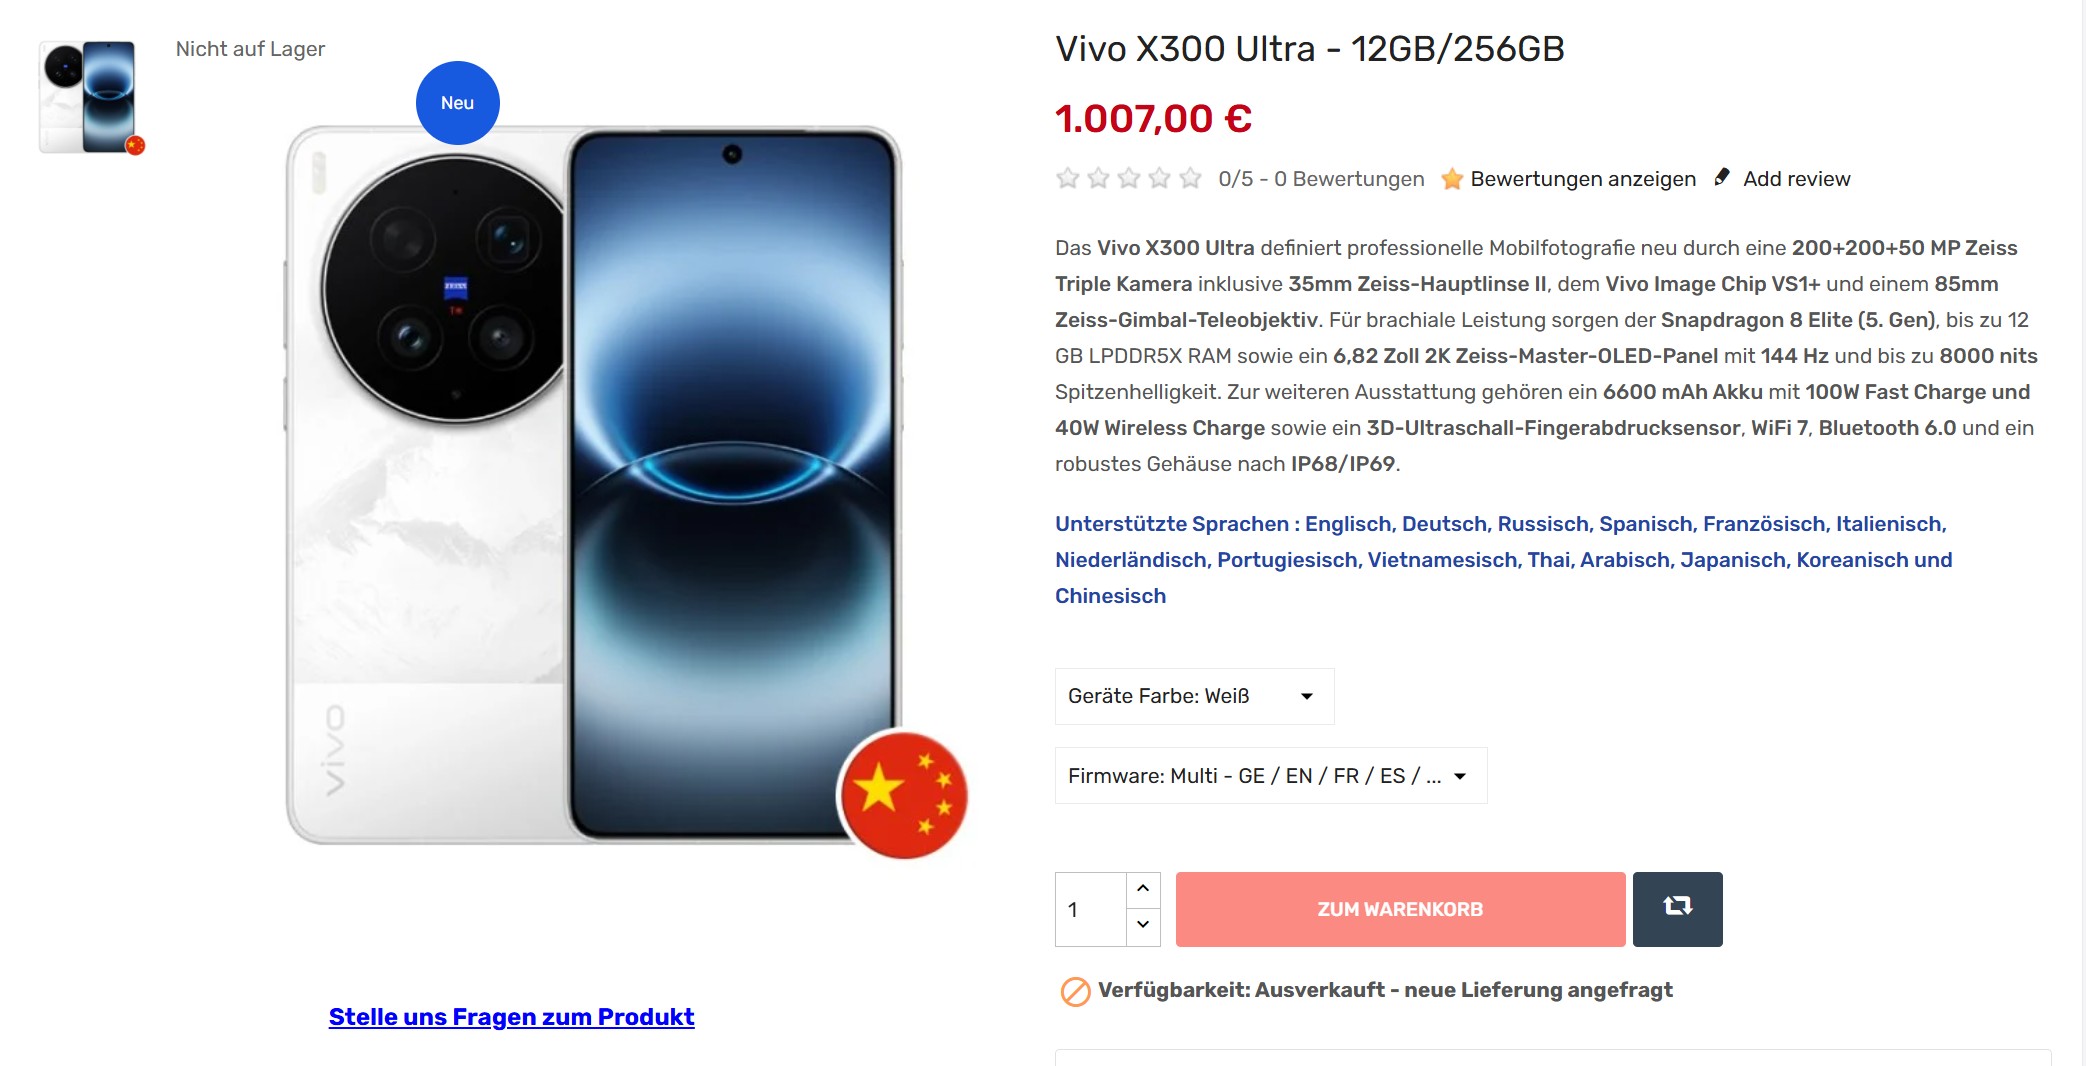Click the blue Neu badge on the image

point(458,103)
